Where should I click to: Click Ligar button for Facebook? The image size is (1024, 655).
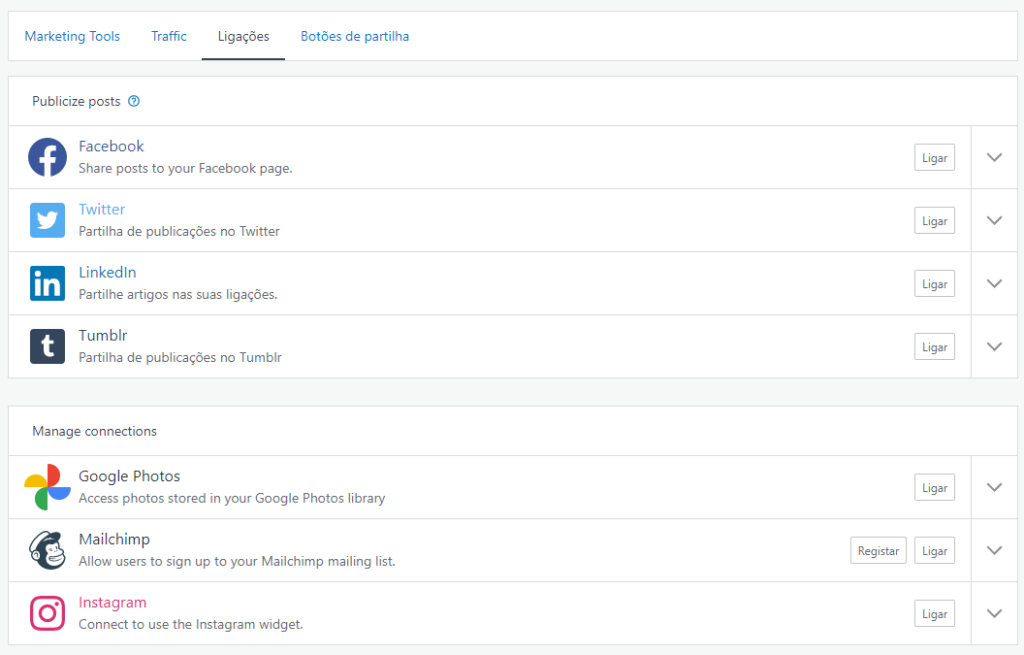point(934,157)
